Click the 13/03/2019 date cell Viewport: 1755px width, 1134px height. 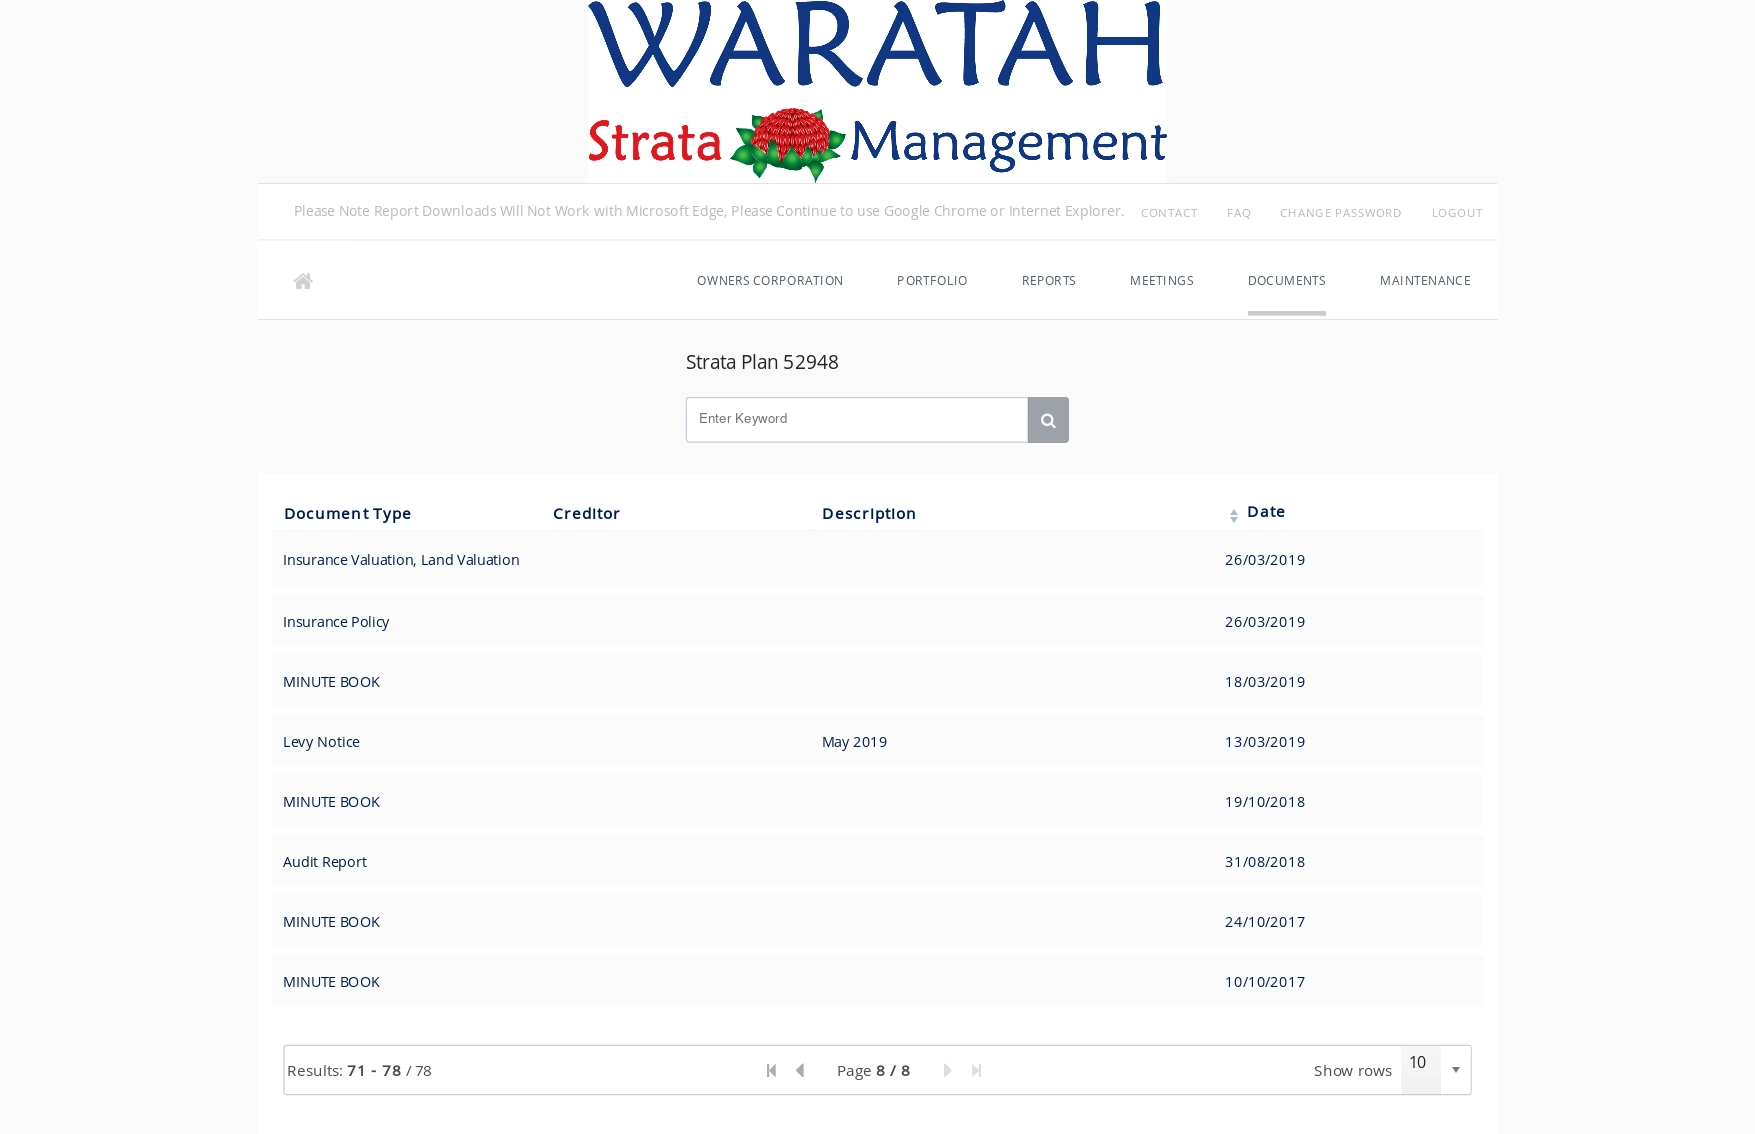(x=1265, y=742)
